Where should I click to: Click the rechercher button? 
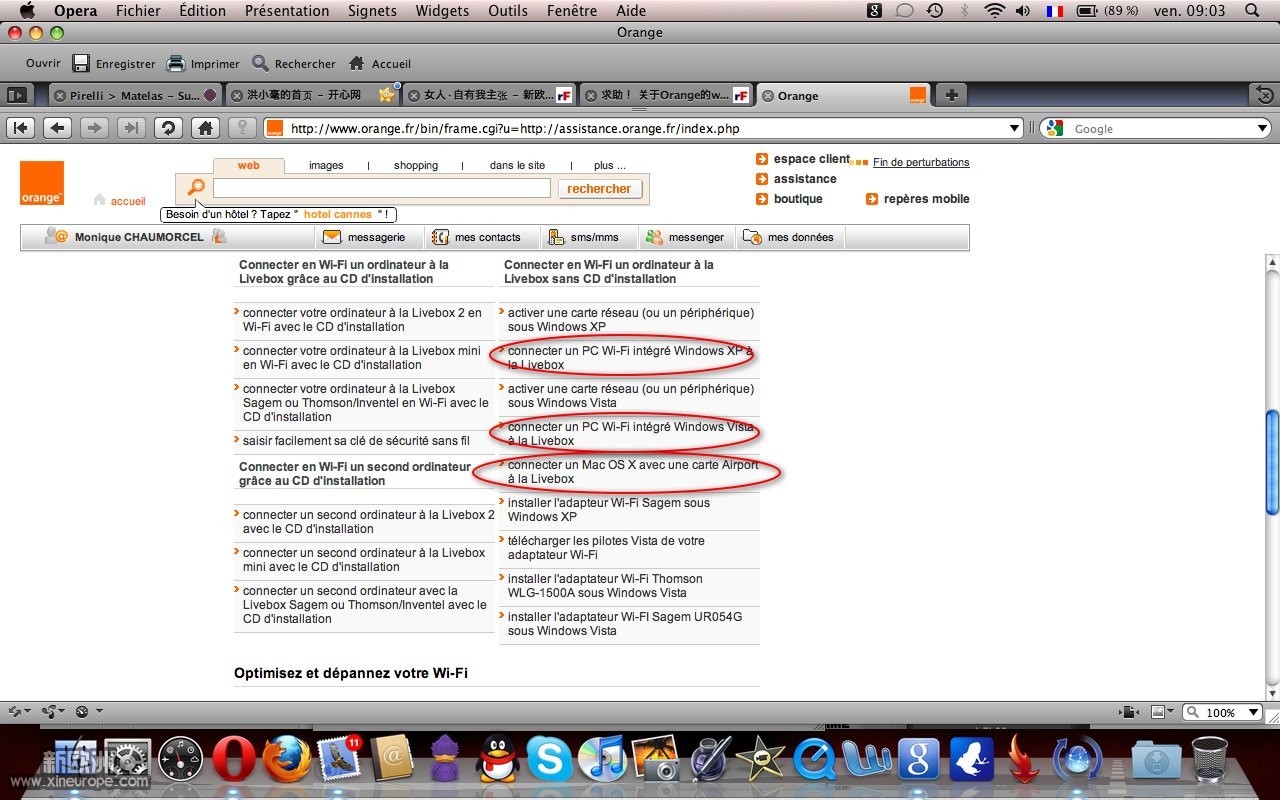coord(599,188)
